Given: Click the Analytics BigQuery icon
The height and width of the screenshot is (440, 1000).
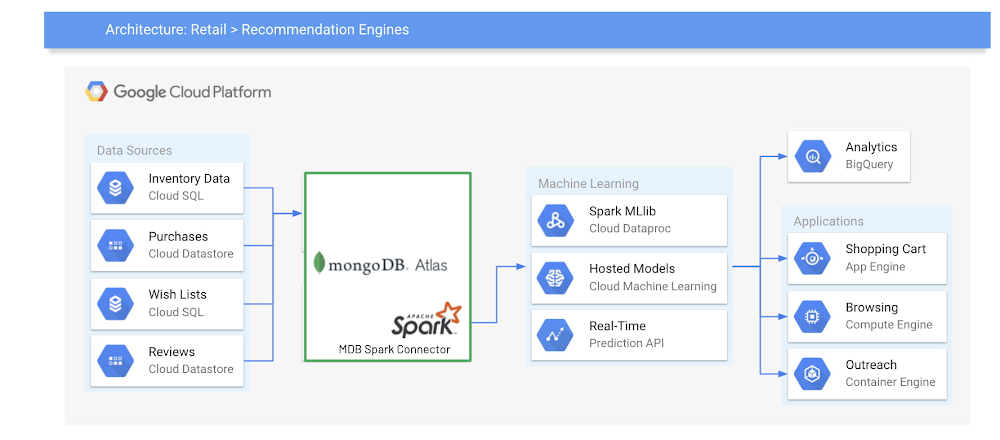Looking at the screenshot, I should click(x=812, y=156).
